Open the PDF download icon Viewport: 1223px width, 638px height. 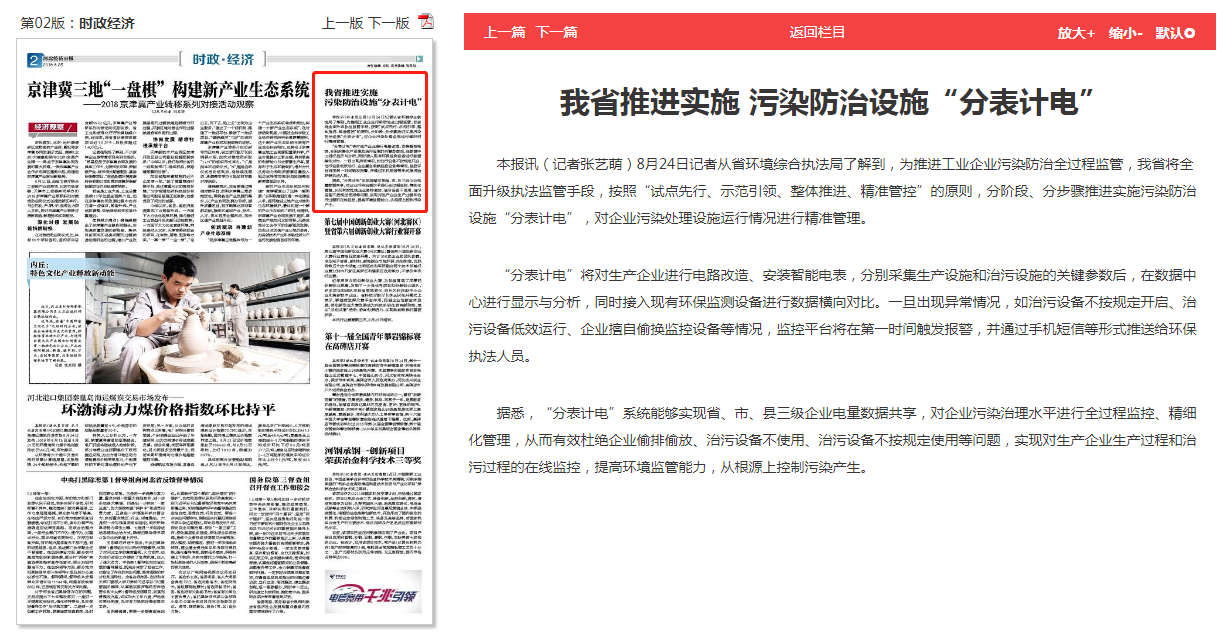425,22
